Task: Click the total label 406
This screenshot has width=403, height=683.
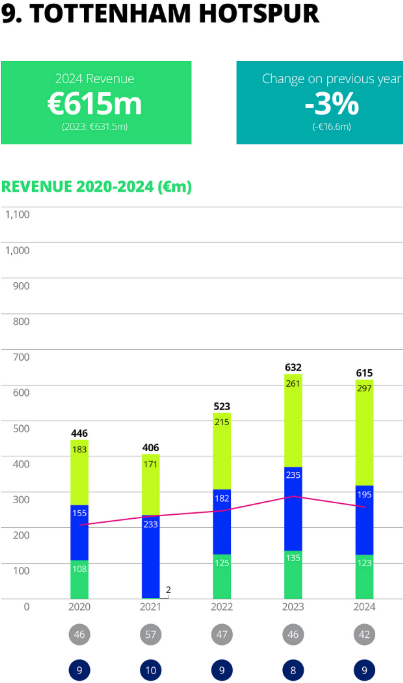Action: pos(151,448)
